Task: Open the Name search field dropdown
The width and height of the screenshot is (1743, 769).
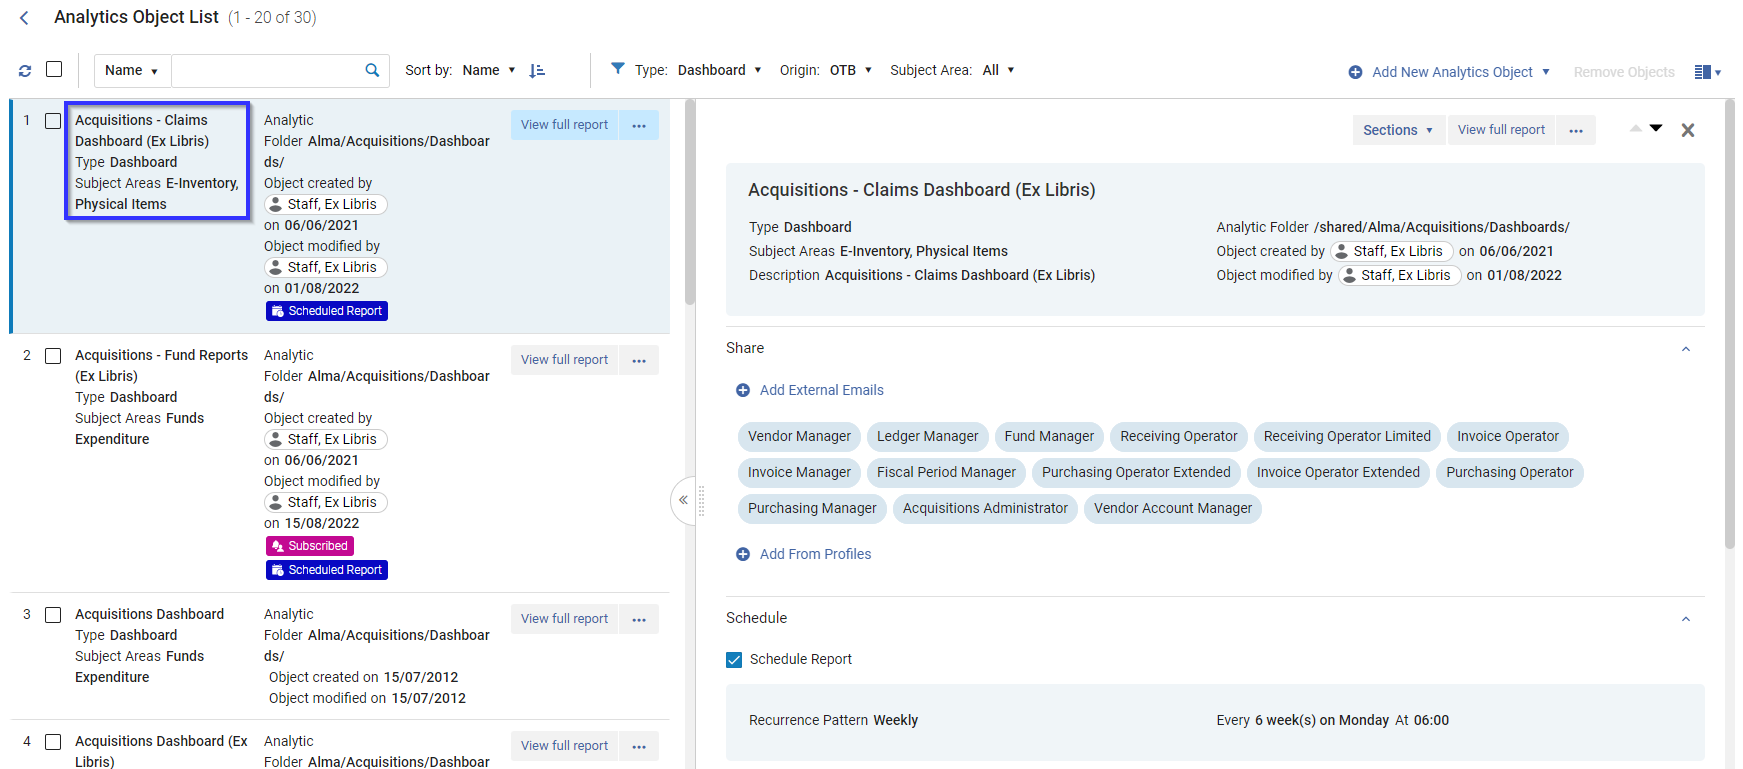Action: tap(132, 70)
